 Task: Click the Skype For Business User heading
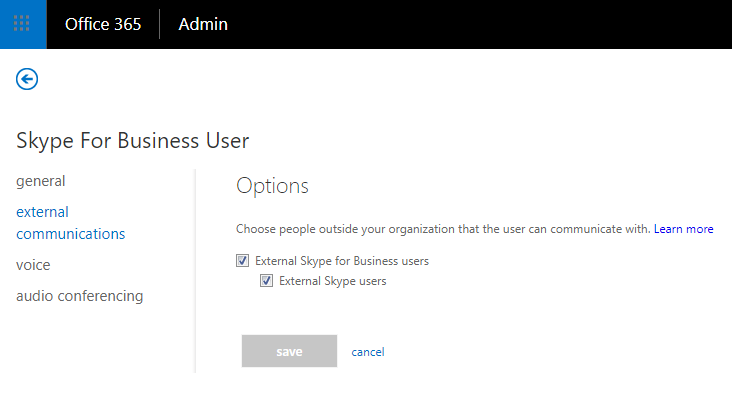coord(133,141)
